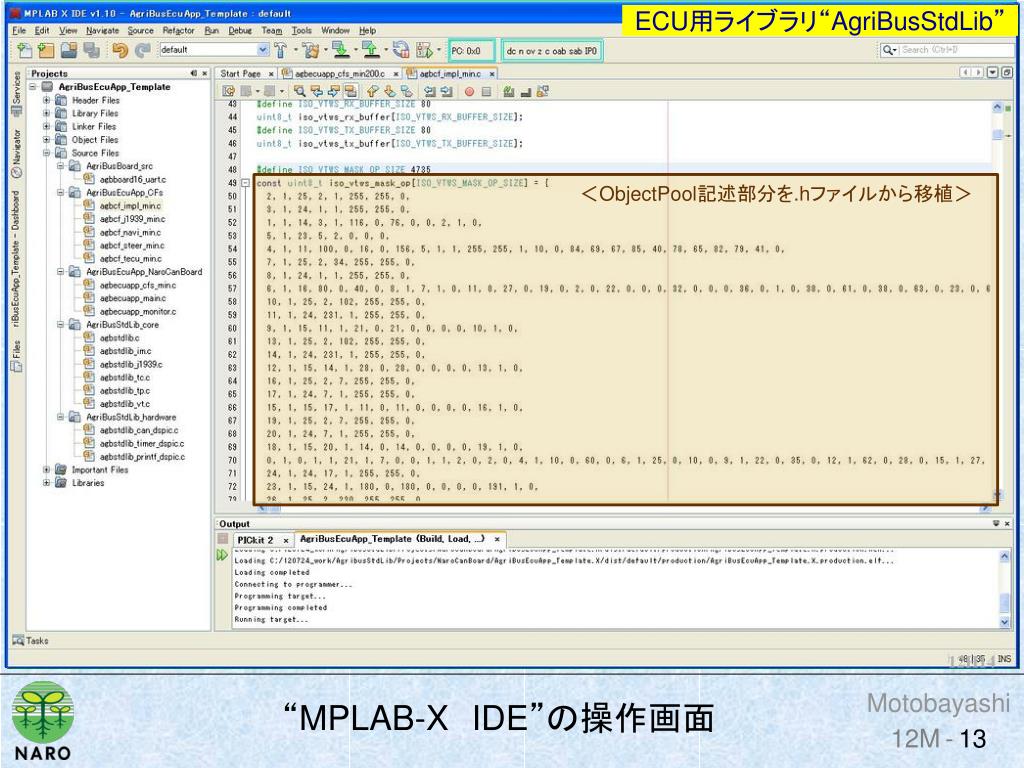Minimize the Projects panel
1024x768 pixels.
tap(193, 73)
